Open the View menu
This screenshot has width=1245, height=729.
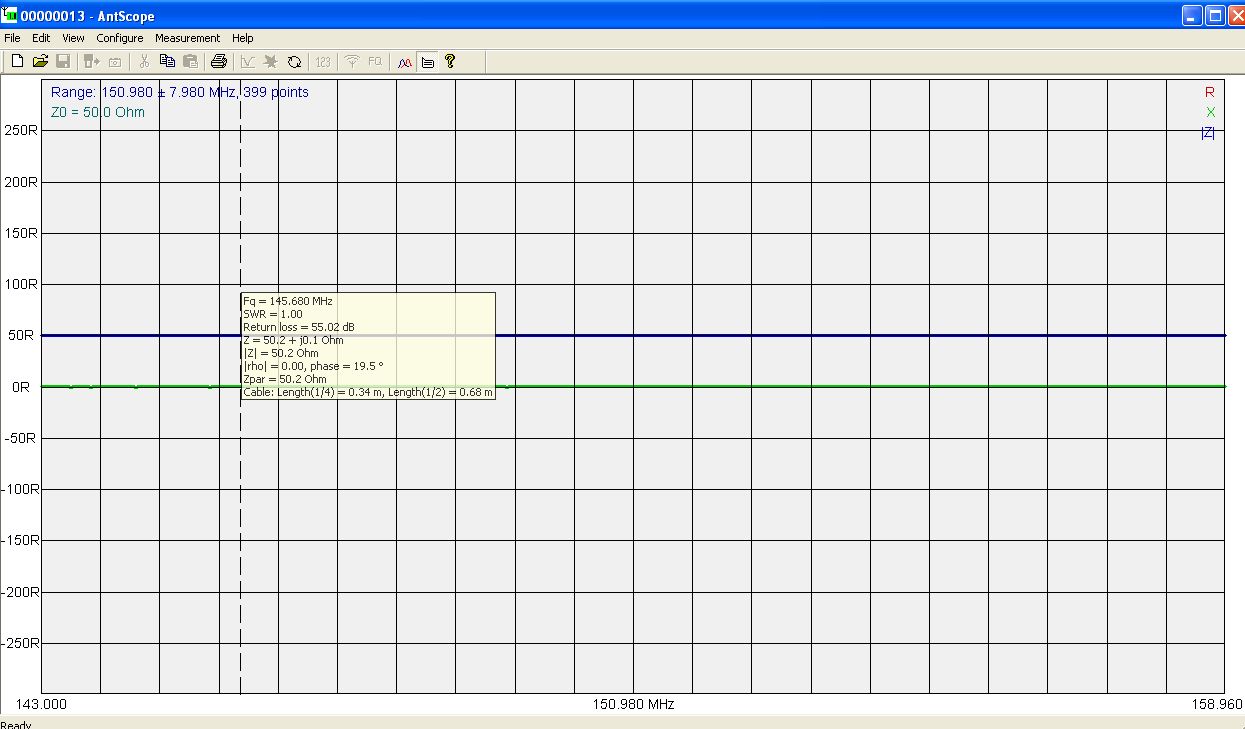click(73, 38)
